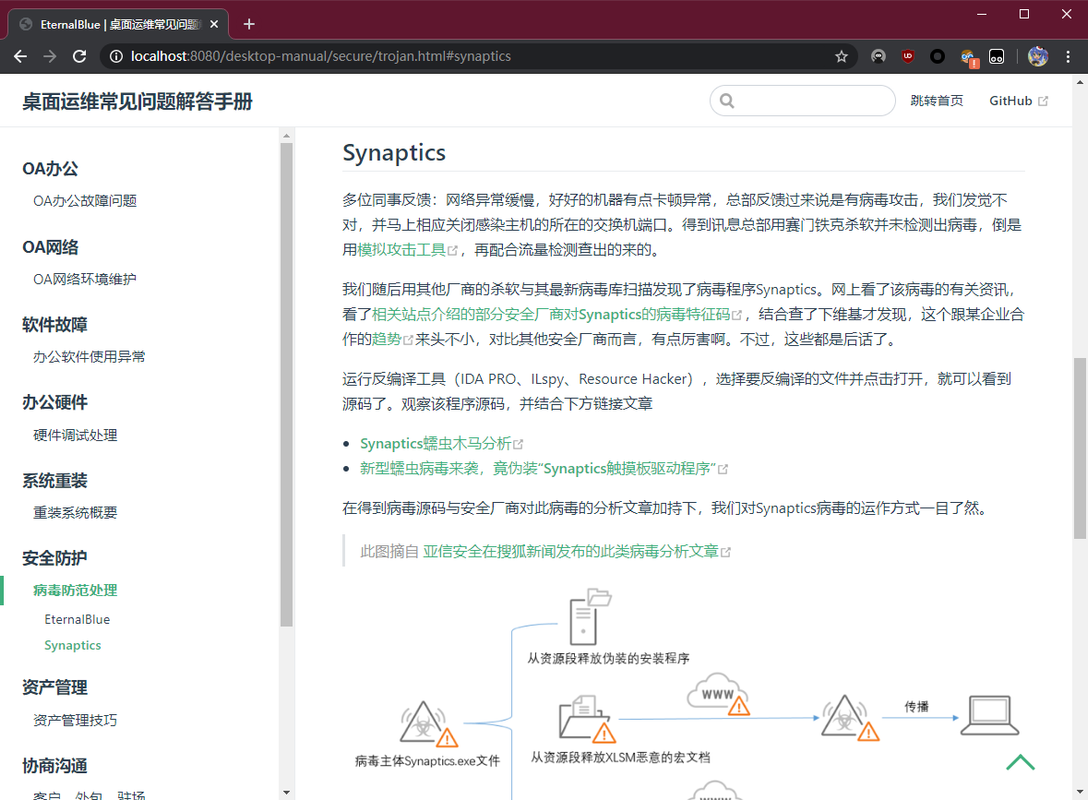Click the page scrollbar up arrow

coord(1080,83)
